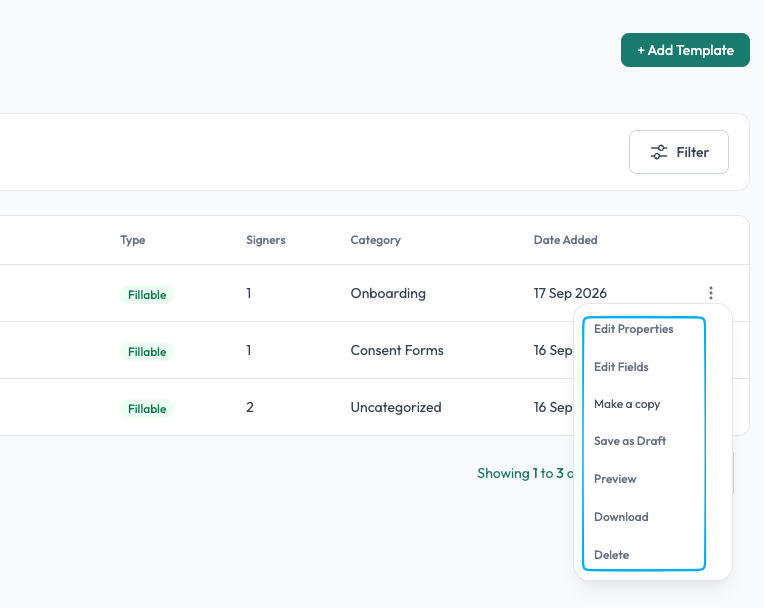
Task: Click the Fillable badge in Uncategorized row
Action: [147, 408]
